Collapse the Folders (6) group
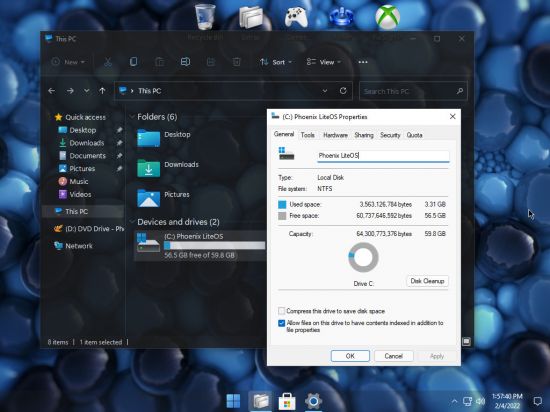 coord(132,117)
